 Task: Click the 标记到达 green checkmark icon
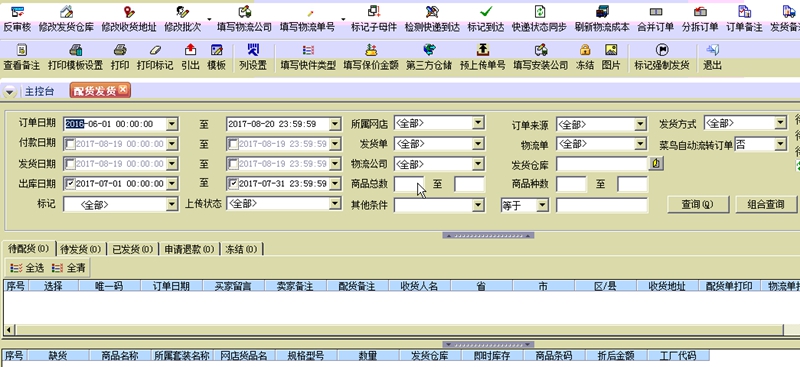(486, 11)
